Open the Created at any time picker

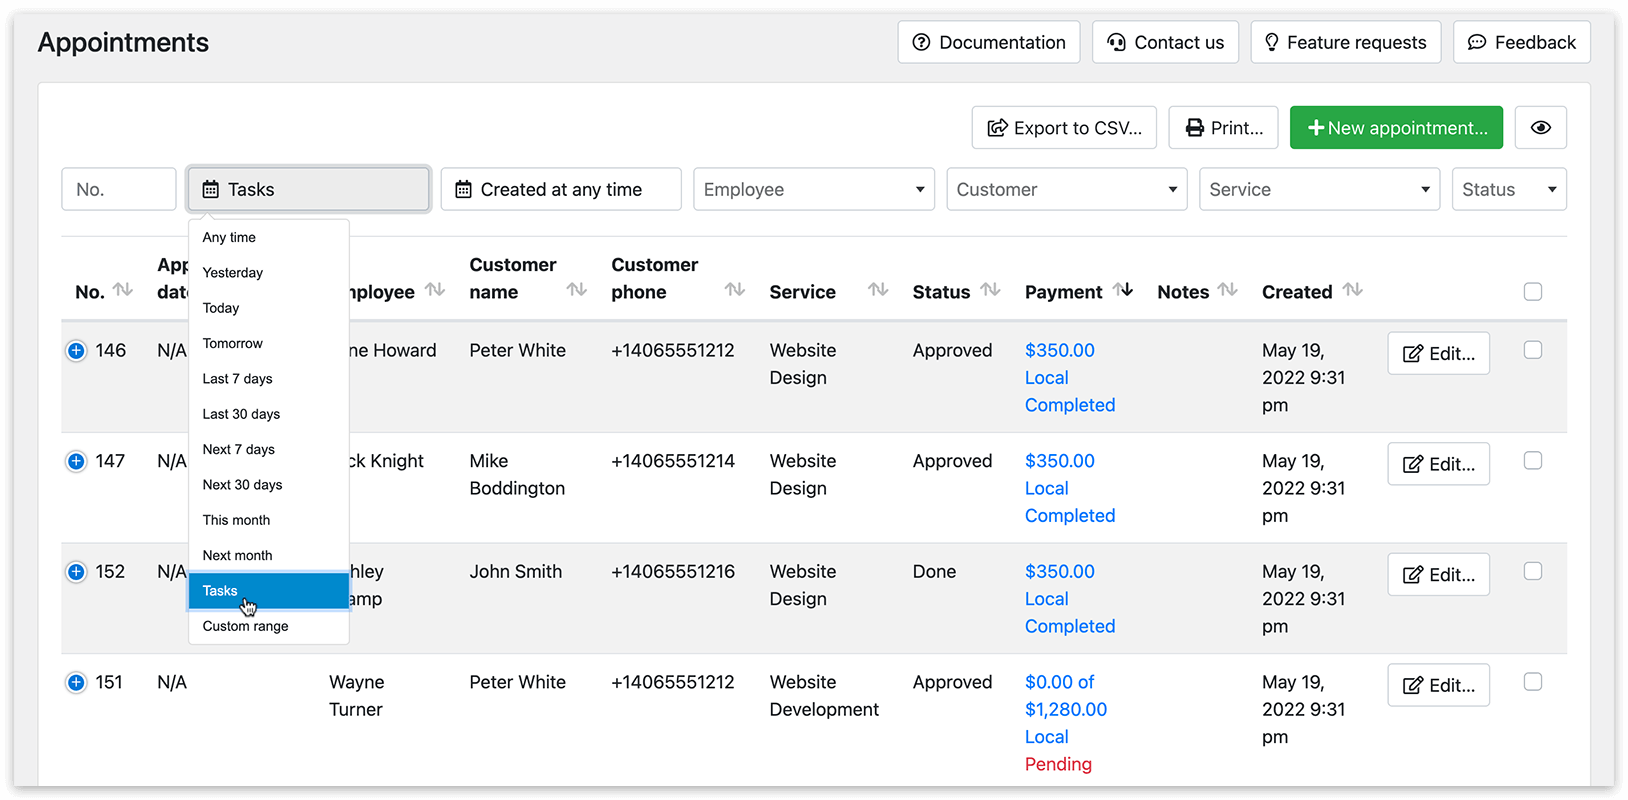coord(561,189)
